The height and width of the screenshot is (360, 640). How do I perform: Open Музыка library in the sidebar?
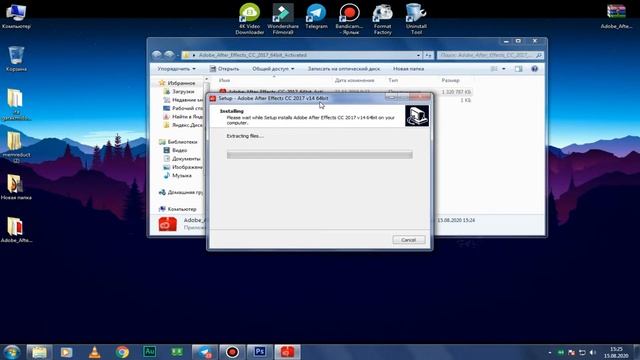(x=182, y=176)
